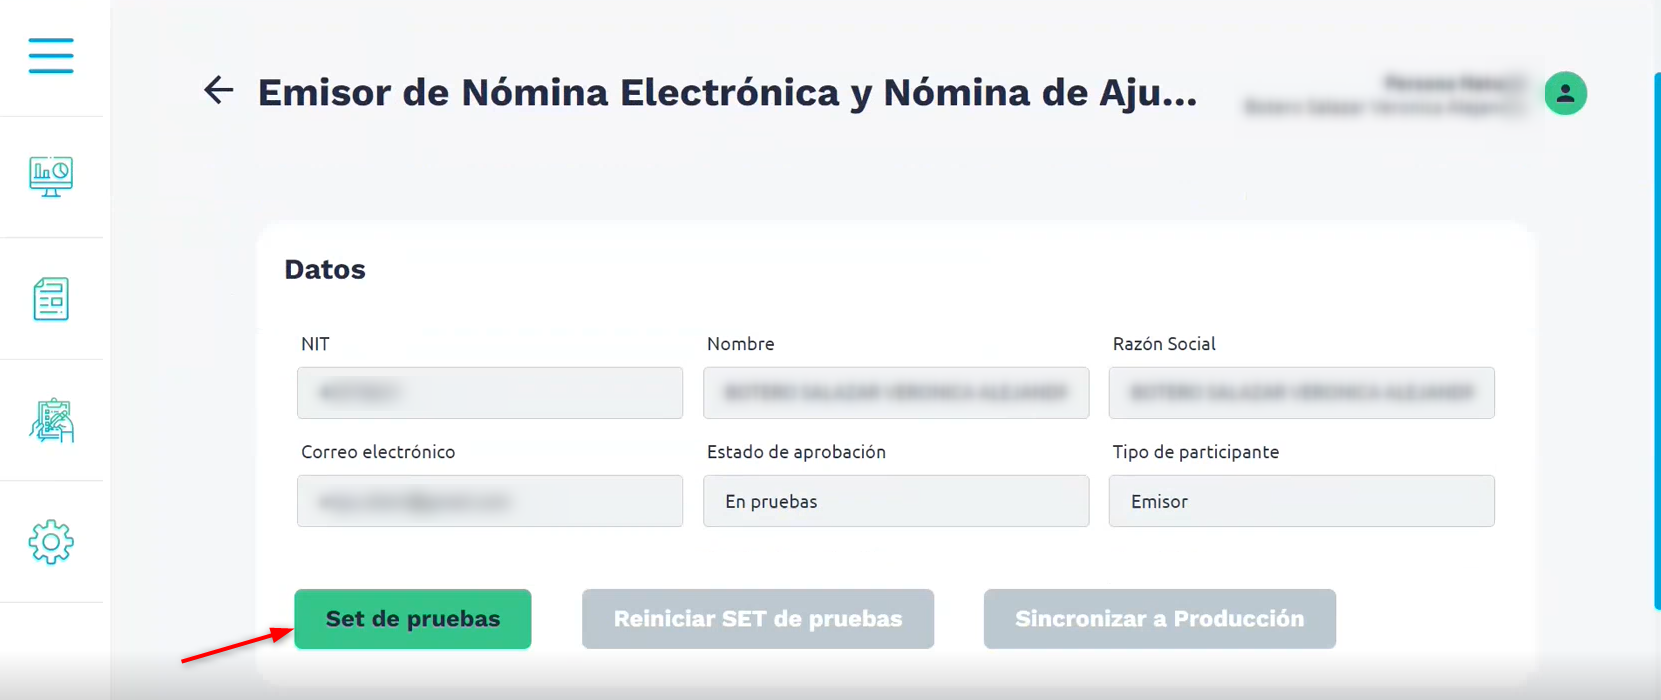Open settings via the gear icon

pos(51,542)
